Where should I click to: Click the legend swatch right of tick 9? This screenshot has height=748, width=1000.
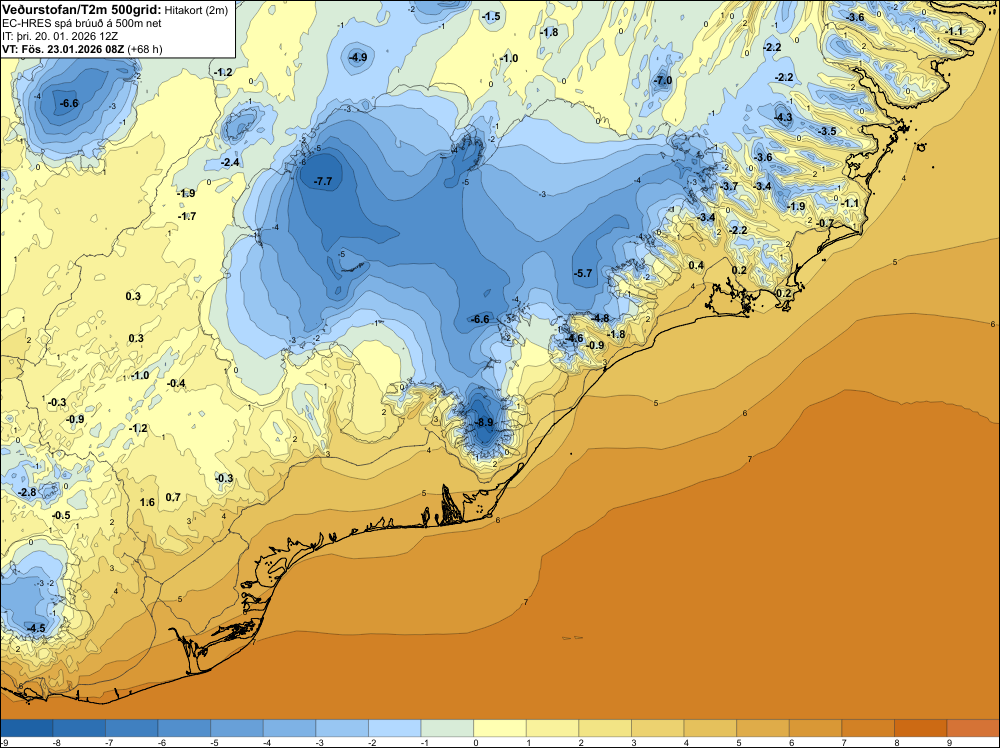(x=973, y=728)
